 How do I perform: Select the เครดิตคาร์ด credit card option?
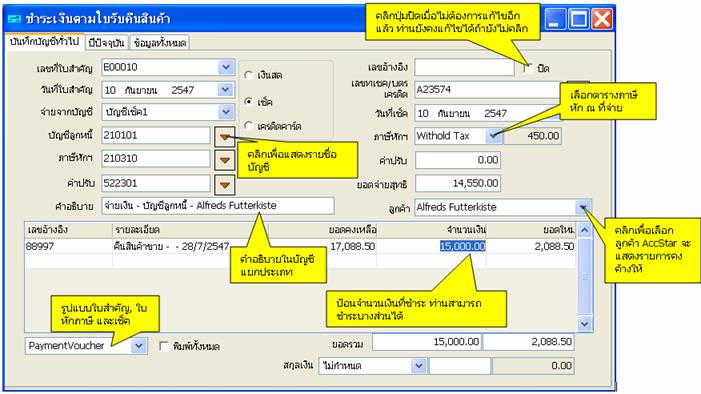[x=249, y=126]
